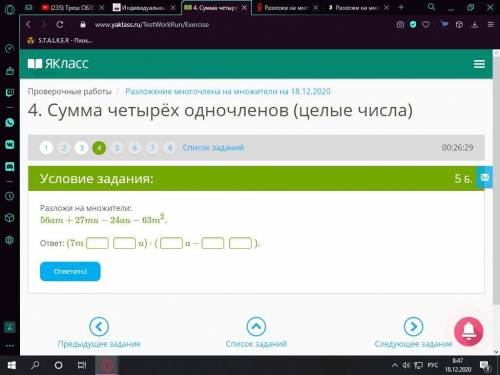Click the РУС language indicator
Screen dimensions: 500x375
[x=433, y=365]
